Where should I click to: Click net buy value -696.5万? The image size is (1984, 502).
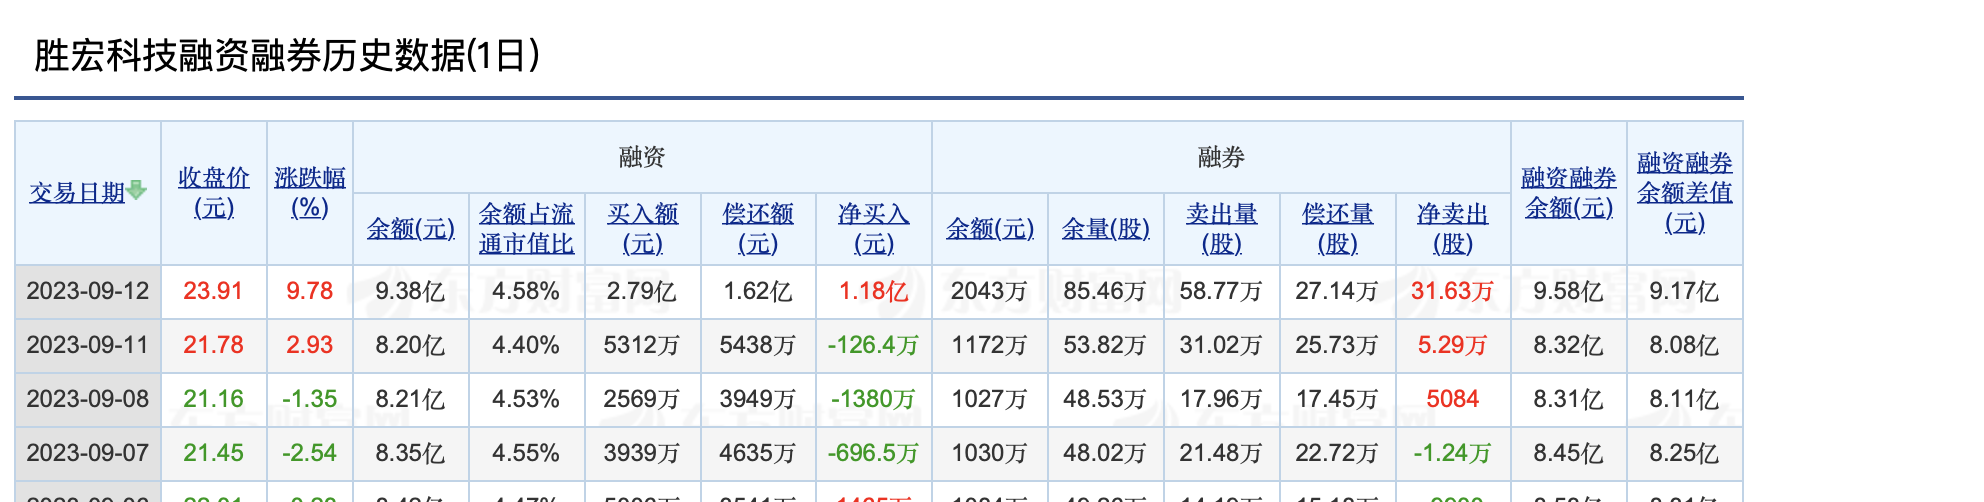[x=874, y=453]
